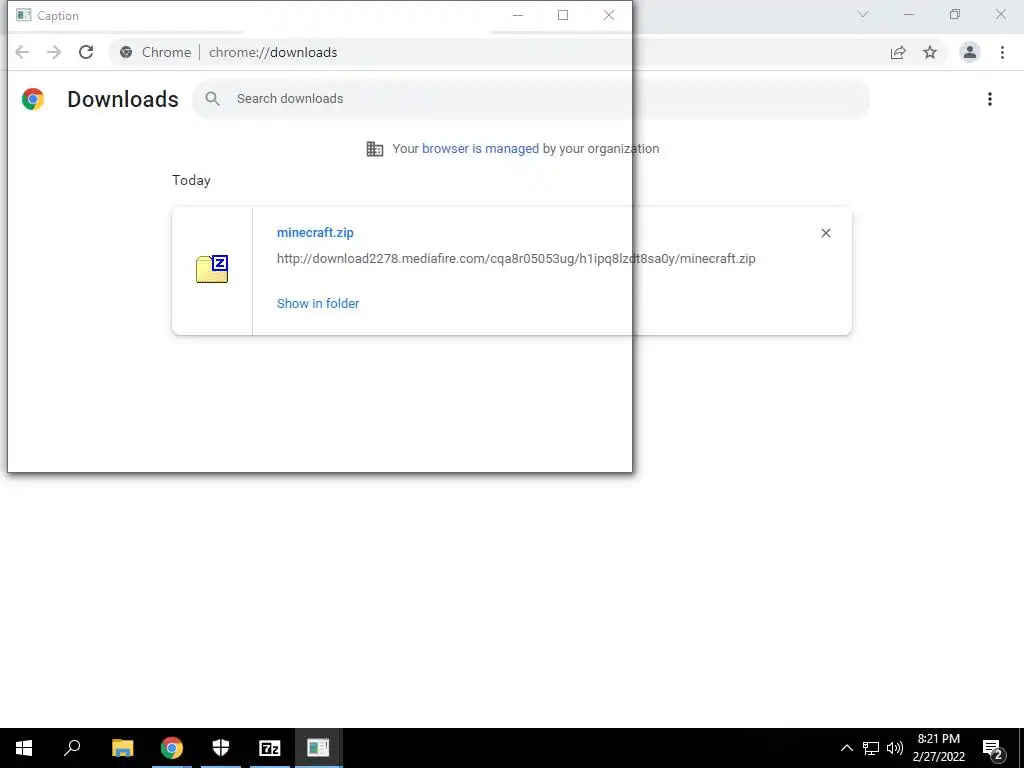Open the network status tray icon
The height and width of the screenshot is (768, 1024).
(x=871, y=748)
